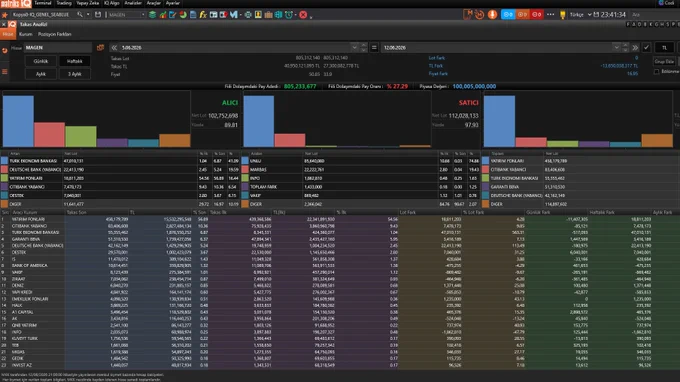Toggle the red notification counter badge

(536, 14)
